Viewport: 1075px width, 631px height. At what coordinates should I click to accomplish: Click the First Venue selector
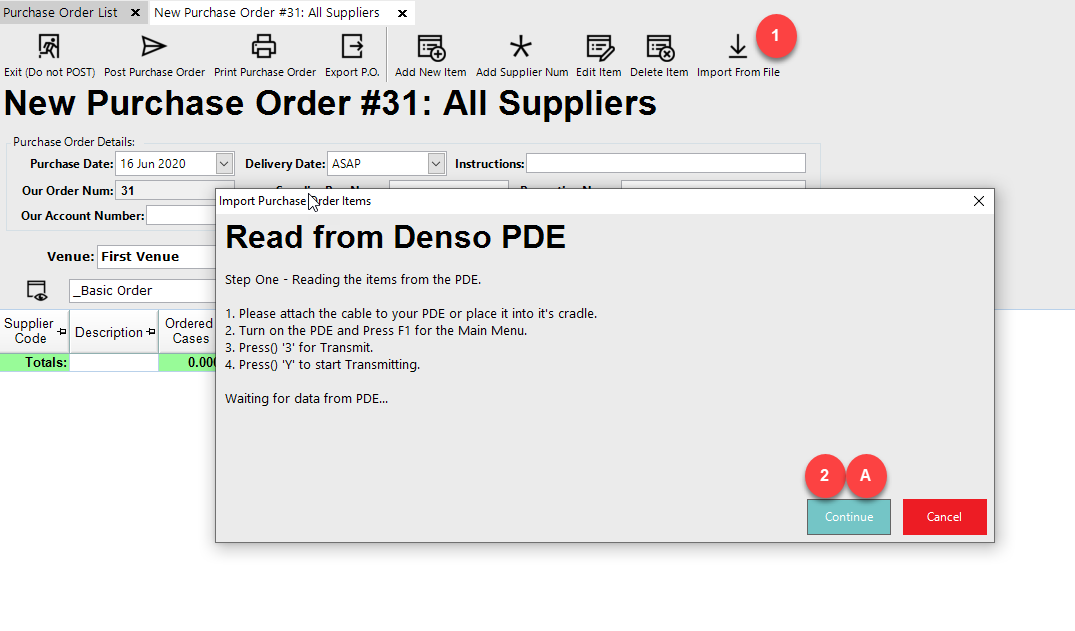156,257
